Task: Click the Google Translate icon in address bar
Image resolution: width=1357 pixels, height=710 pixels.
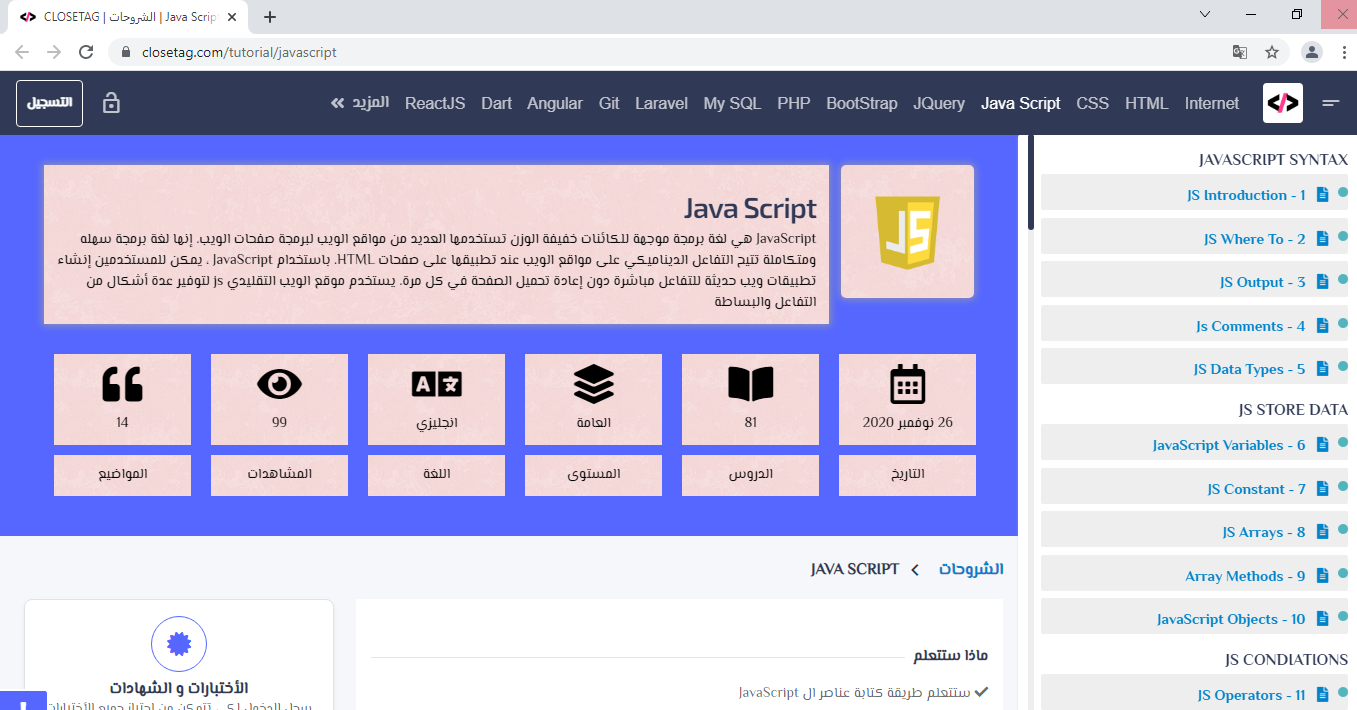Action: click(x=1240, y=52)
